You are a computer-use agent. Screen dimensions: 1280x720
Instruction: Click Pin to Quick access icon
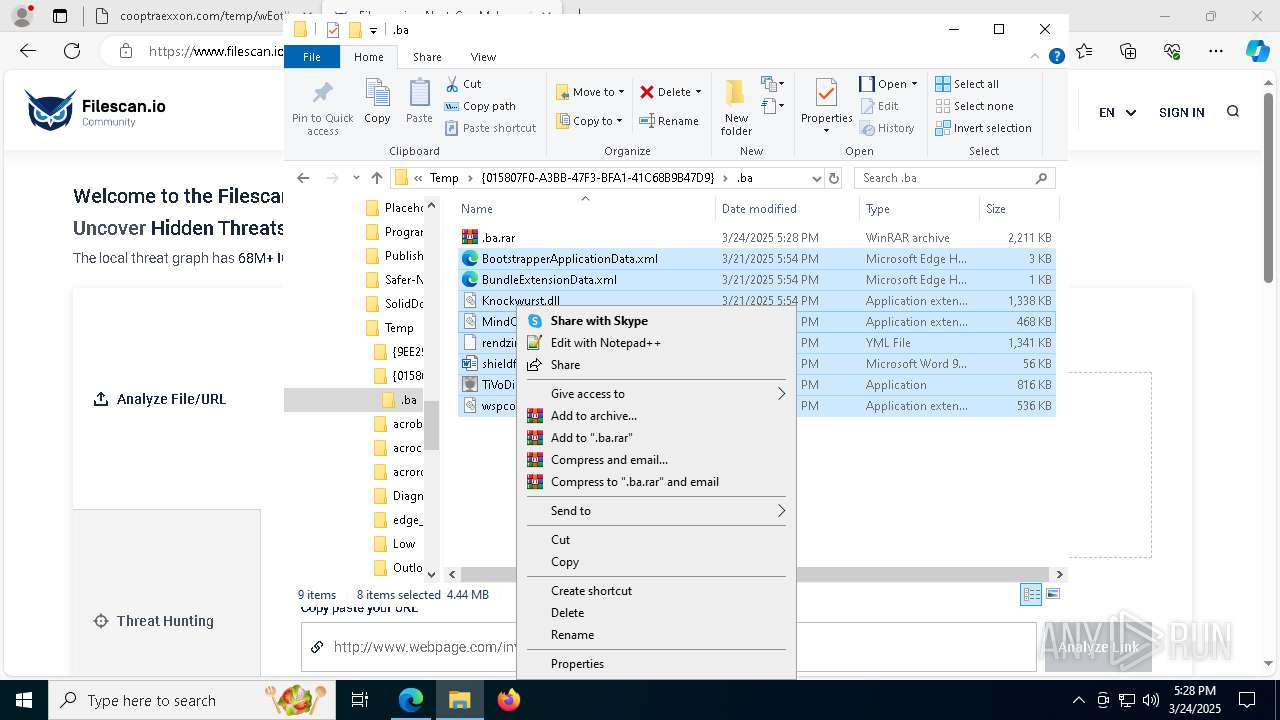[322, 108]
